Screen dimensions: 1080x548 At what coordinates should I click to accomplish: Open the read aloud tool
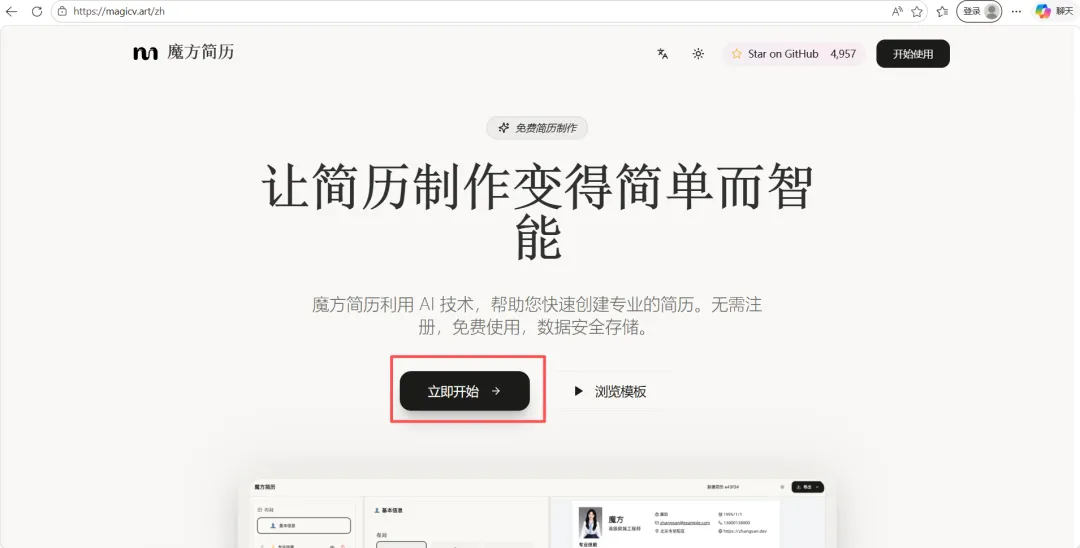pos(897,11)
